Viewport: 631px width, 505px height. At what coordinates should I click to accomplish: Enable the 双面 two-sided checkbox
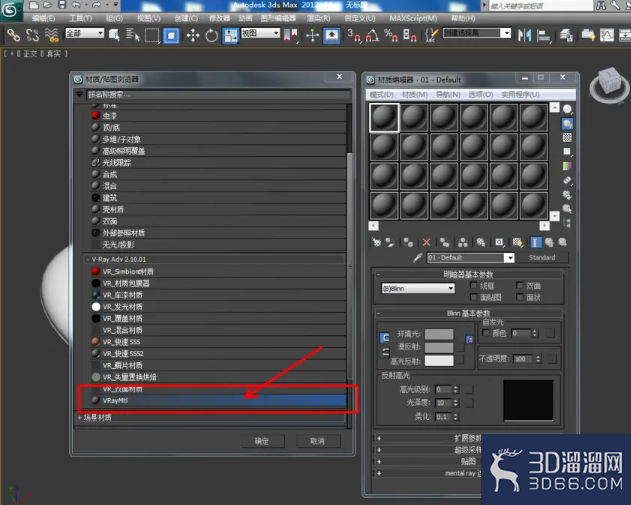click(x=520, y=285)
